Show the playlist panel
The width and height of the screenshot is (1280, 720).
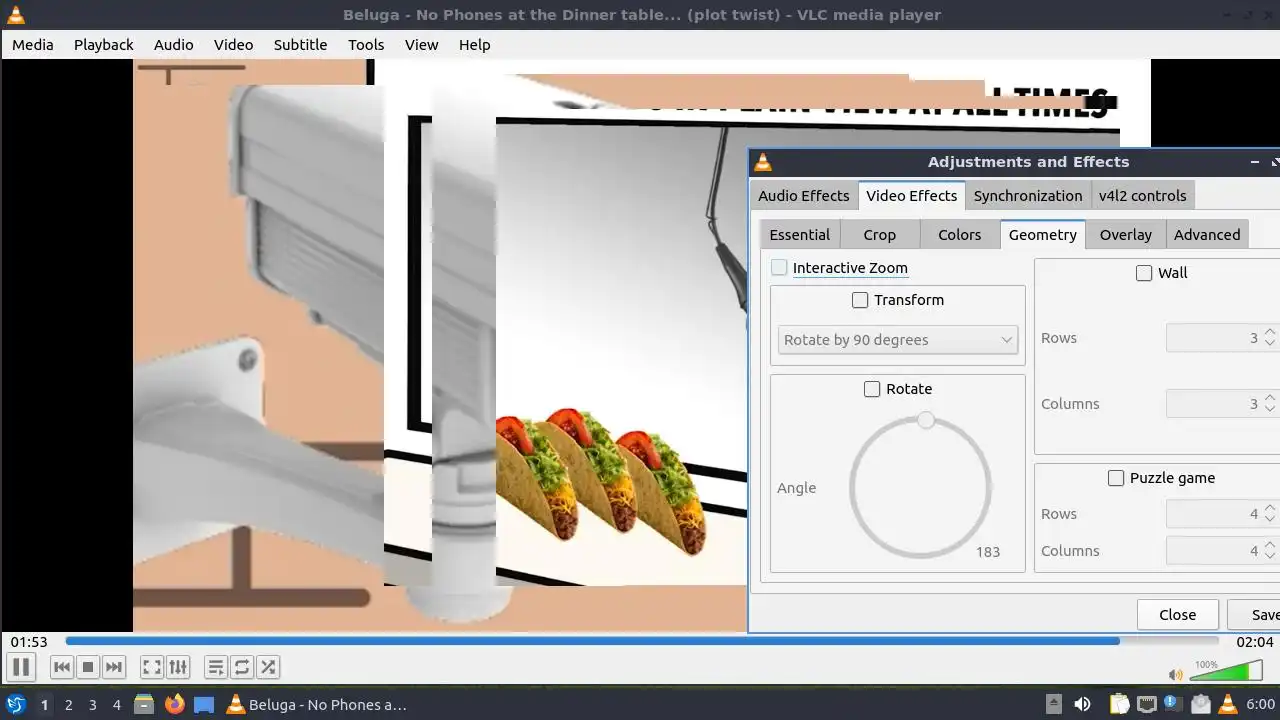[215, 667]
